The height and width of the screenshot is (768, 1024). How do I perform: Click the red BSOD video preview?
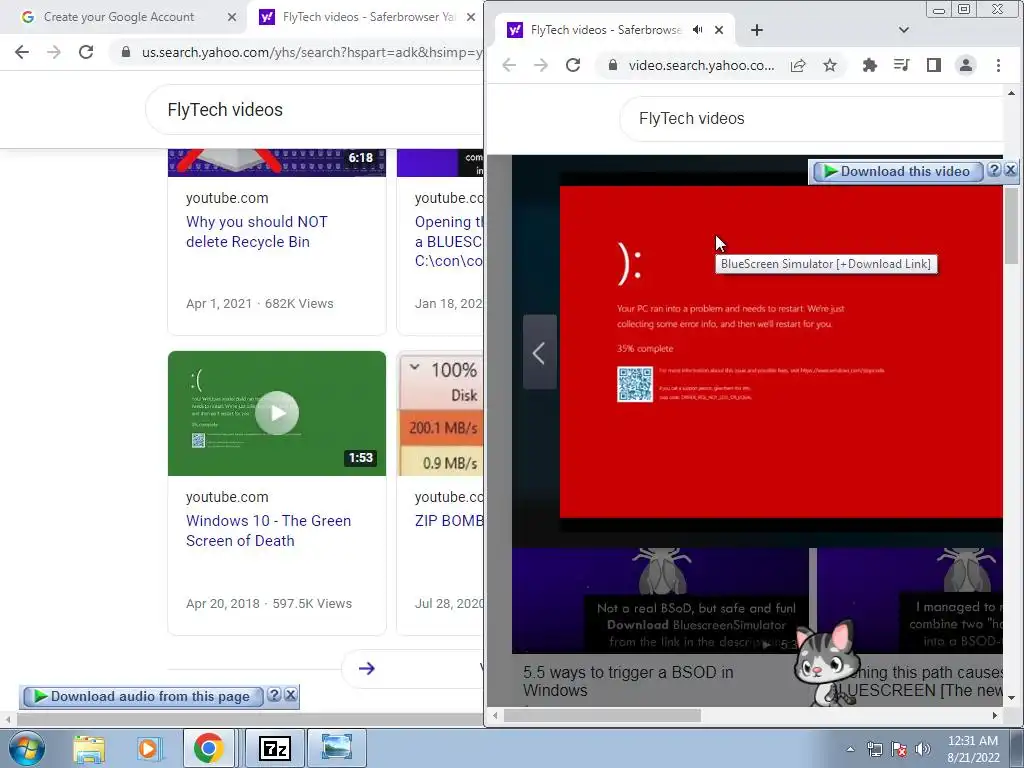coord(780,351)
